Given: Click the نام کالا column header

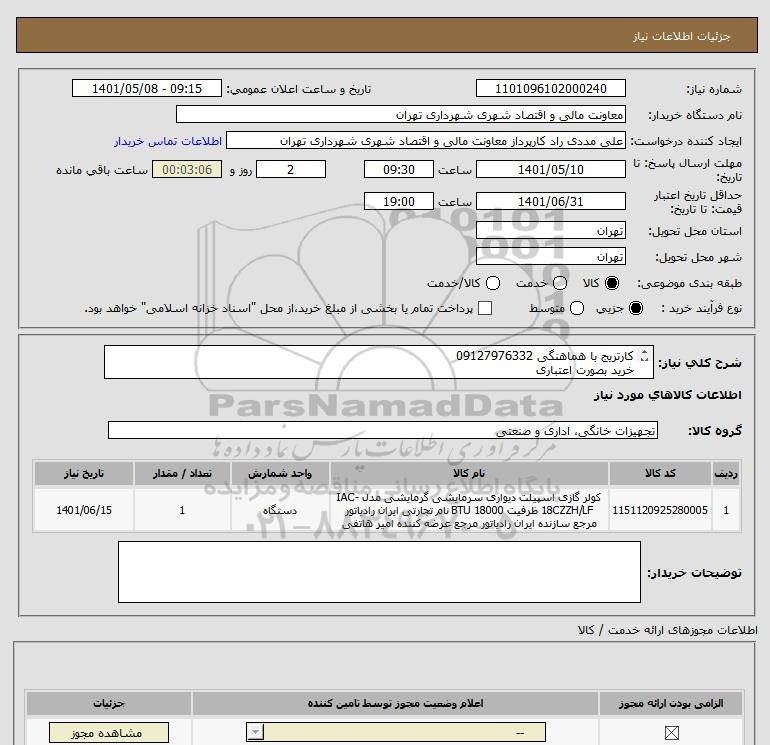Looking at the screenshot, I should coord(469,473).
